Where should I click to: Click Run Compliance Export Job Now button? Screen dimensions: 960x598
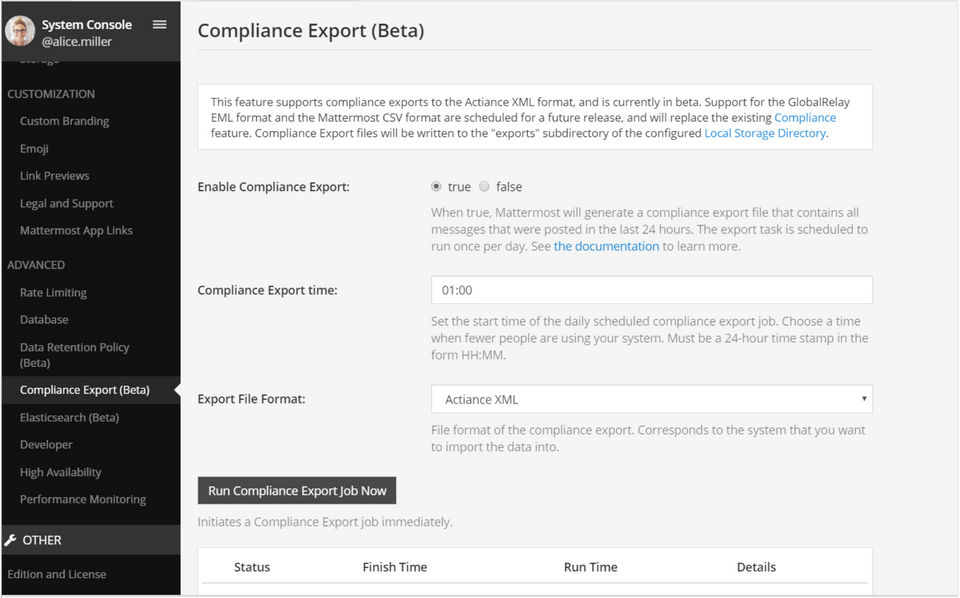click(297, 491)
